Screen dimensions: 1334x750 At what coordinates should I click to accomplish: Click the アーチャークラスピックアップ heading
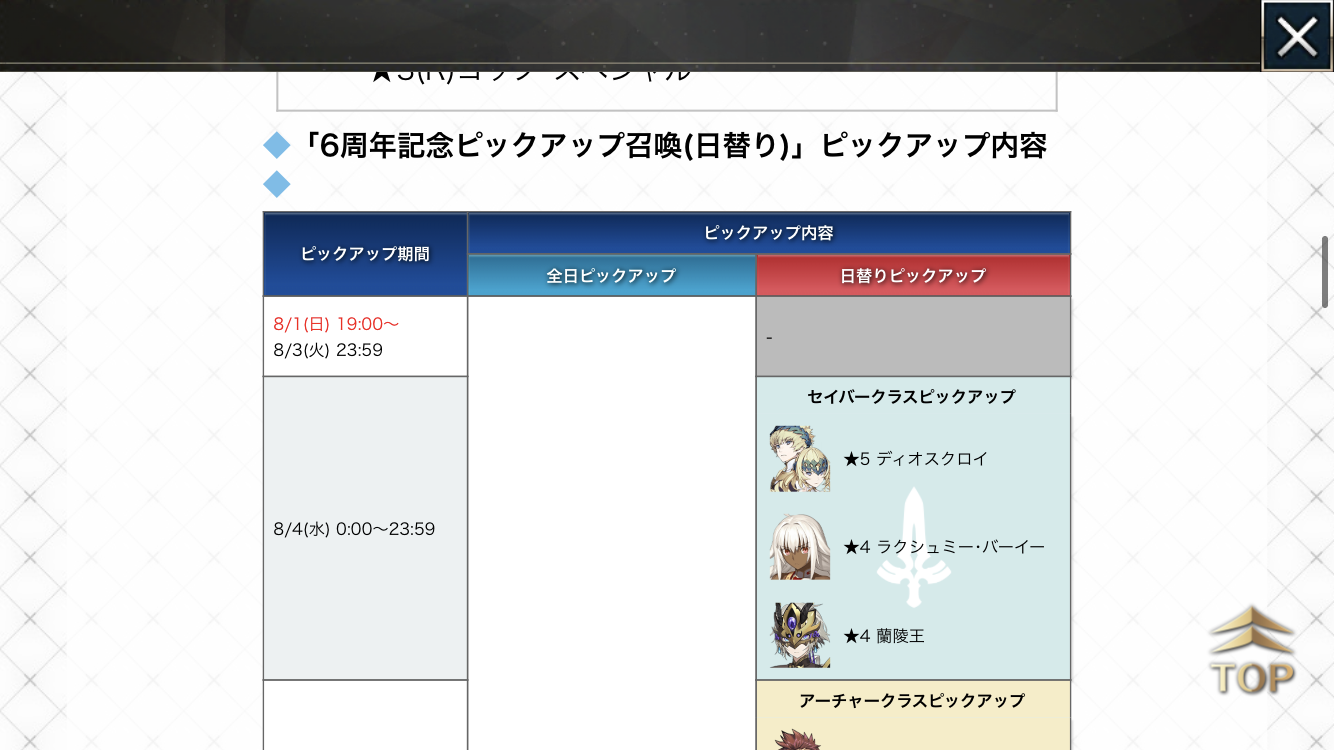point(911,701)
